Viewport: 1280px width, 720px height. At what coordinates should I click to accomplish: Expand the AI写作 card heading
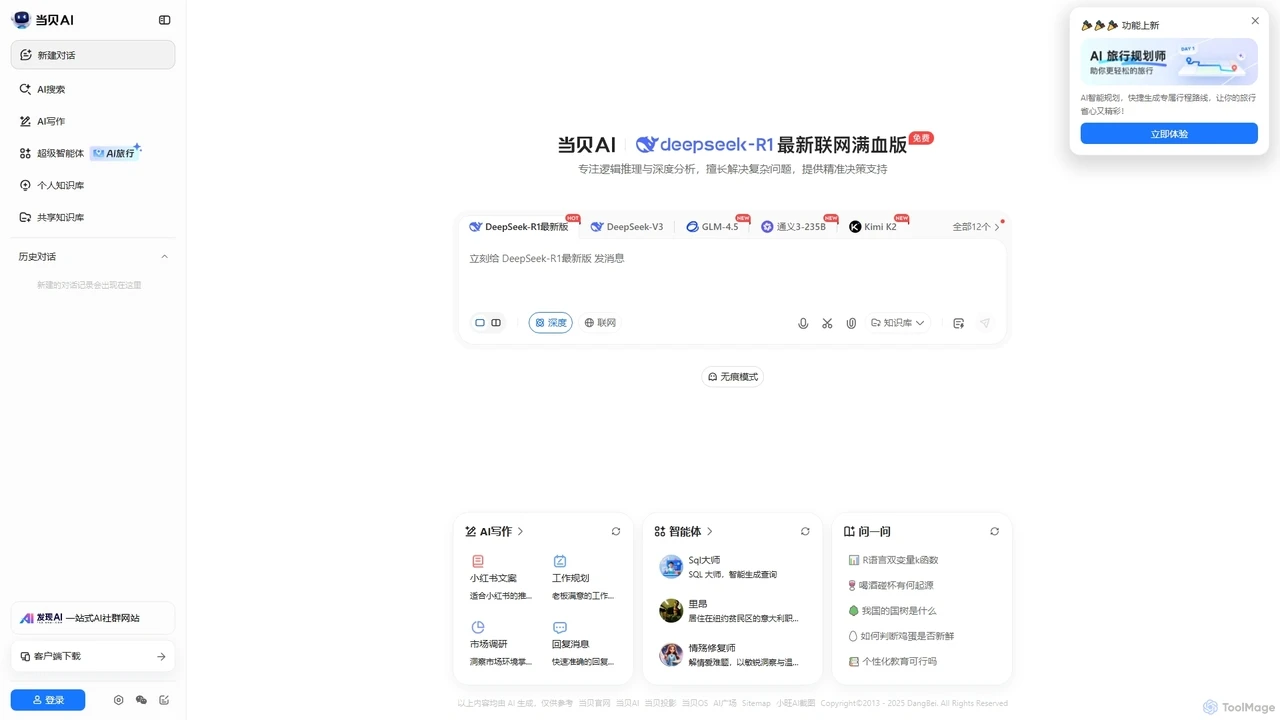tap(494, 531)
